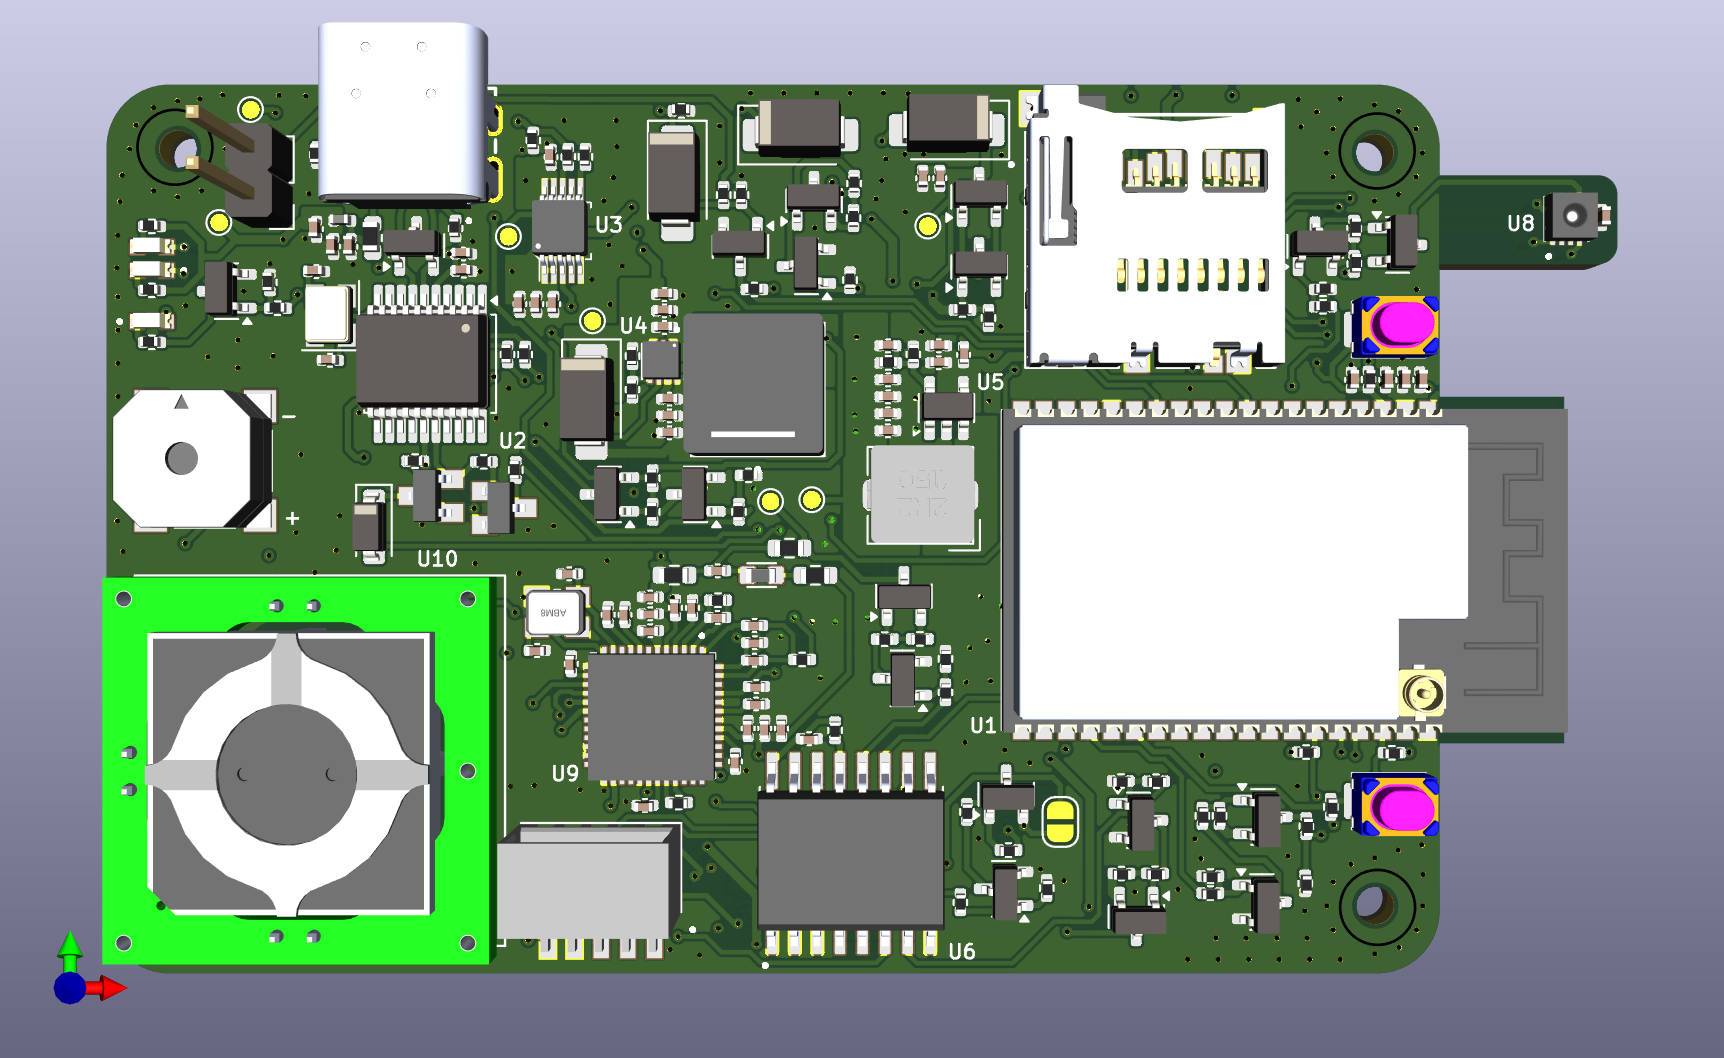Click the U4 silkscreen label
The image size is (1724, 1058).
[x=633, y=325]
